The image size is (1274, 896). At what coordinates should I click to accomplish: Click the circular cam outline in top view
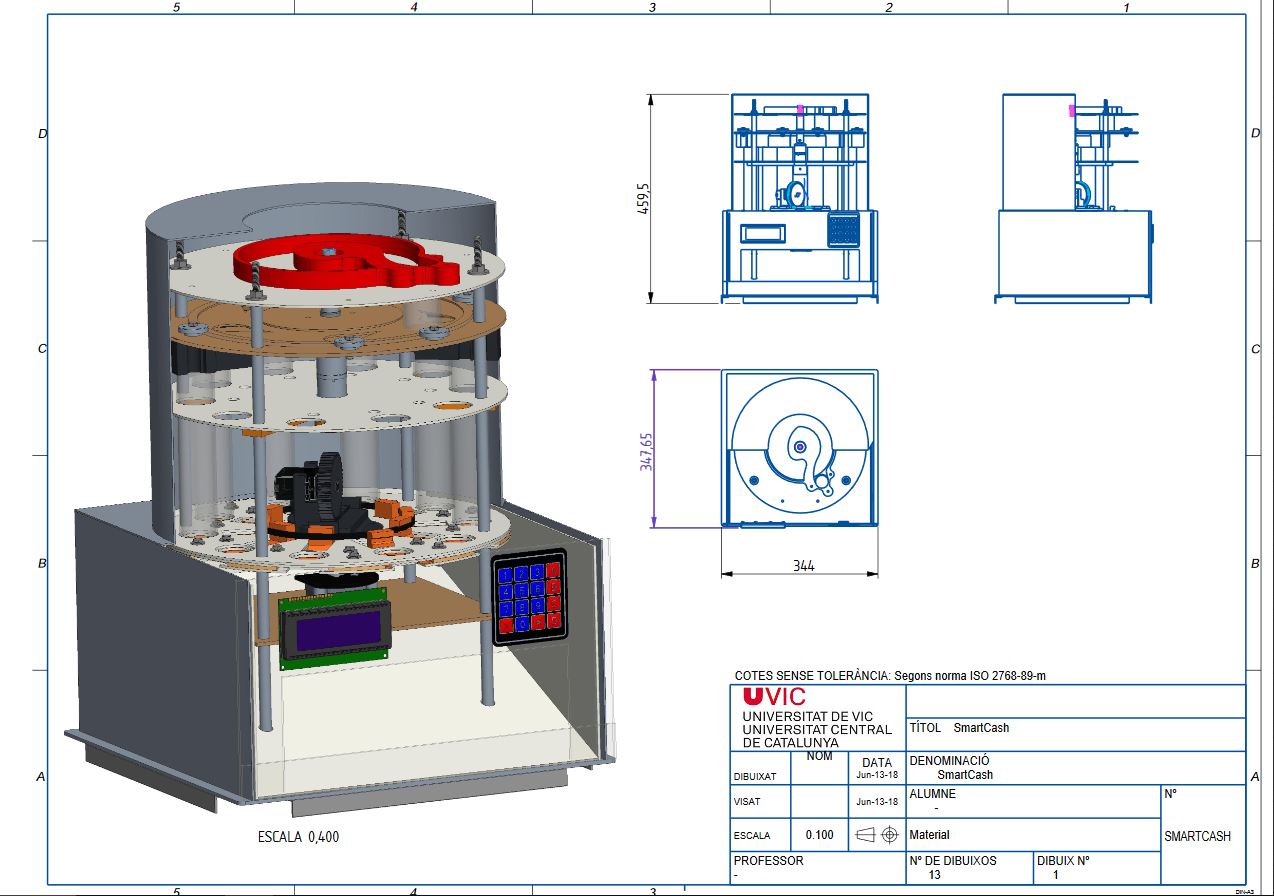coord(800,449)
